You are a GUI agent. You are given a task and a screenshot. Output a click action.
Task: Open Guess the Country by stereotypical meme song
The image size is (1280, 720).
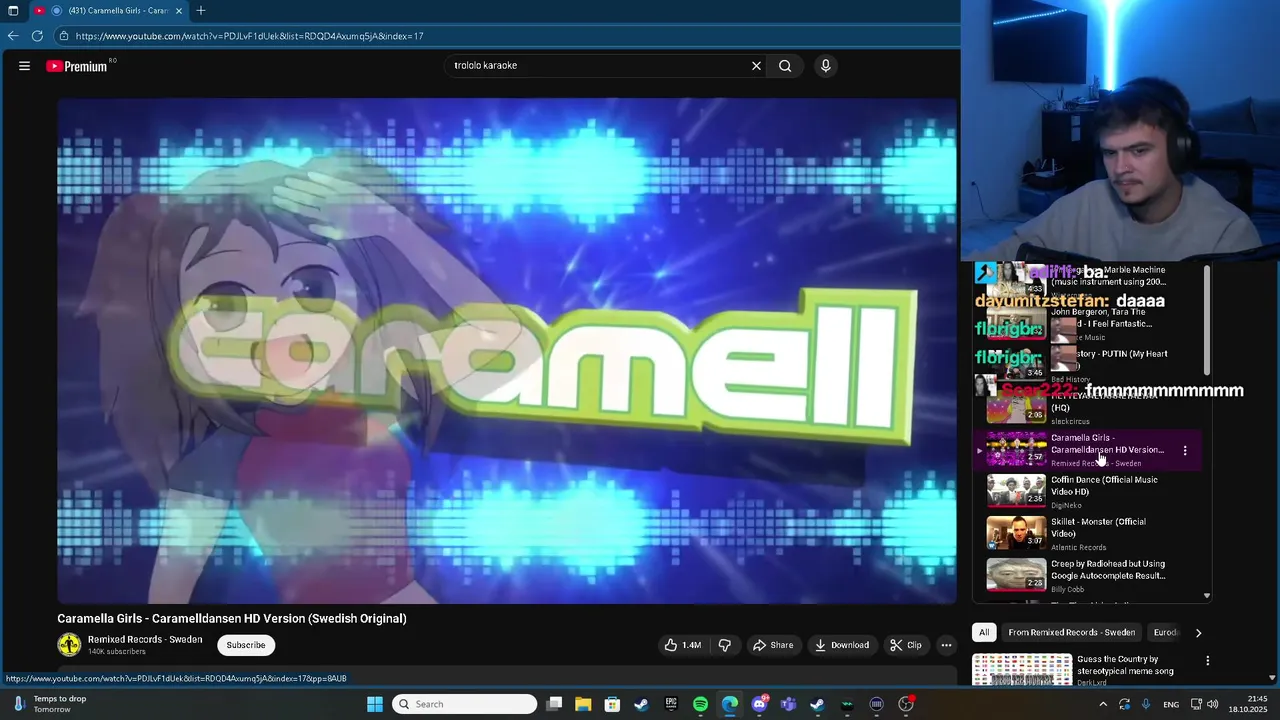[x=1125, y=665]
